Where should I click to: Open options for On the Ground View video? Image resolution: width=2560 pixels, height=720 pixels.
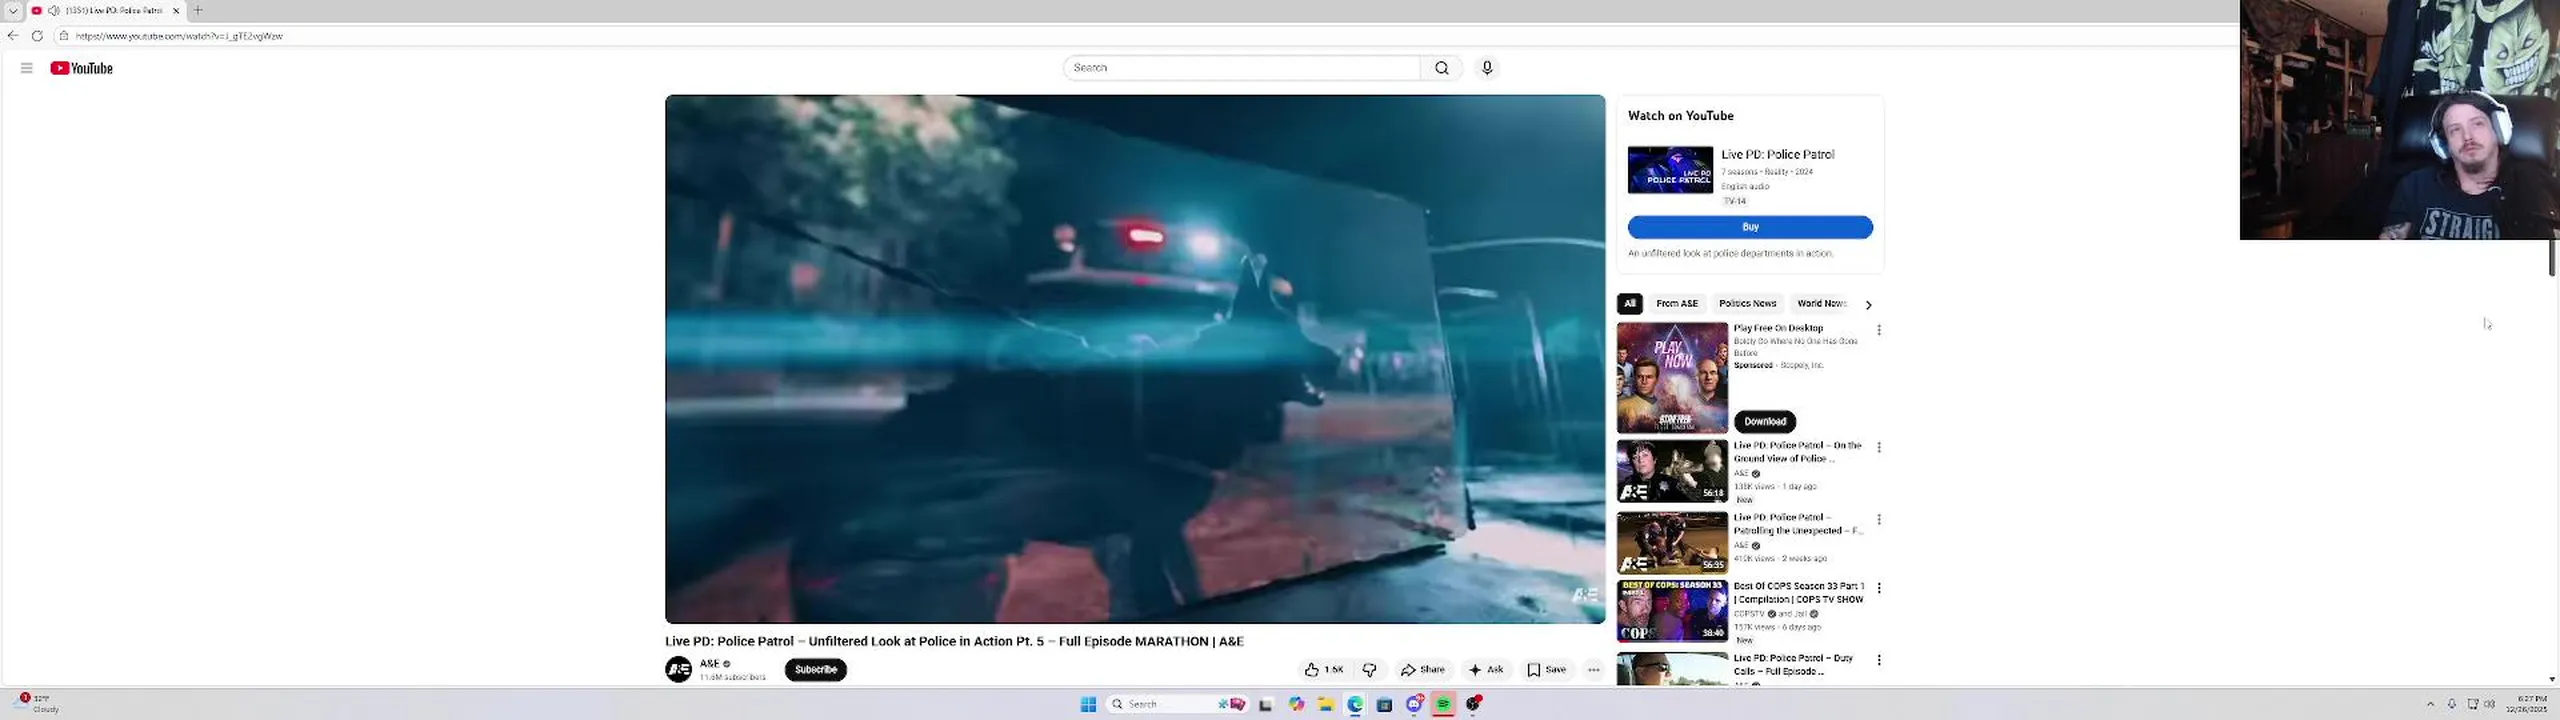(x=1879, y=447)
